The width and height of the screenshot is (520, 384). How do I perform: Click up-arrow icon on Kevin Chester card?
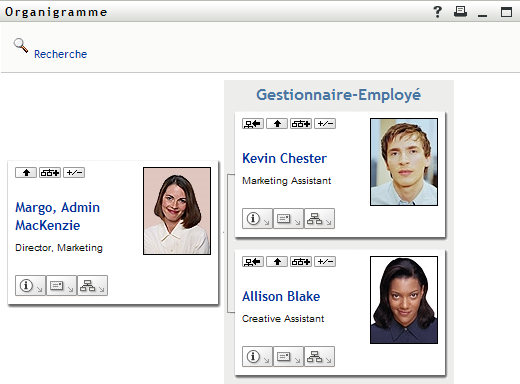click(x=277, y=124)
